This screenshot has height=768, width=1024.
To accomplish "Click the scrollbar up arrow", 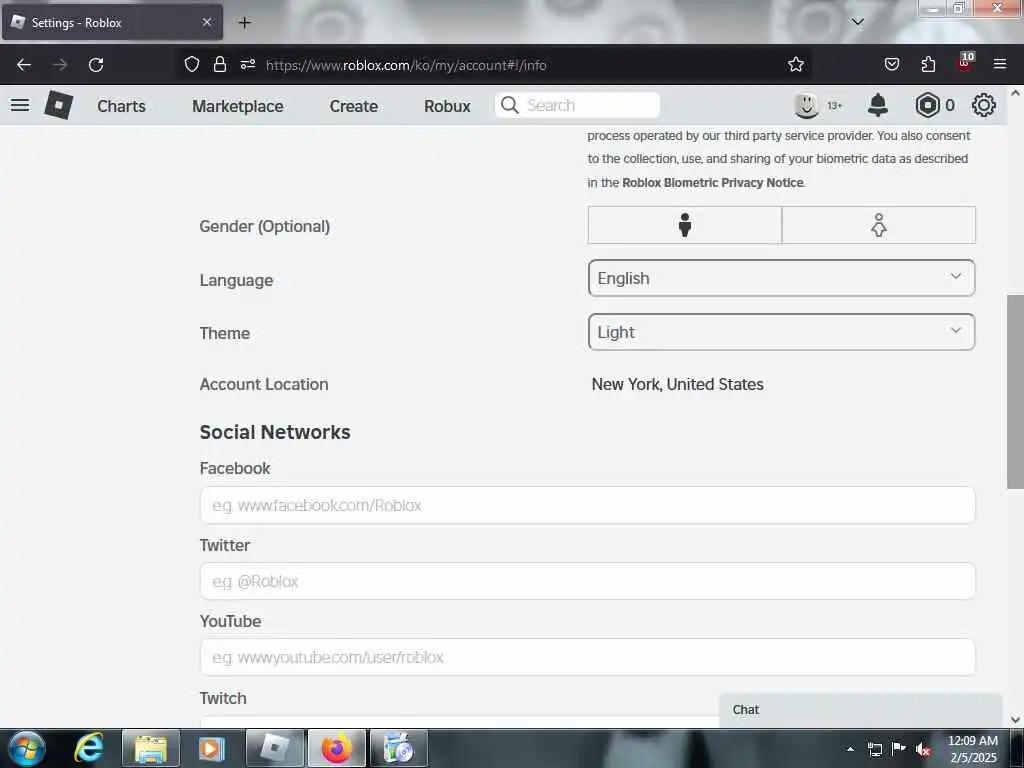I will 1015,93.
